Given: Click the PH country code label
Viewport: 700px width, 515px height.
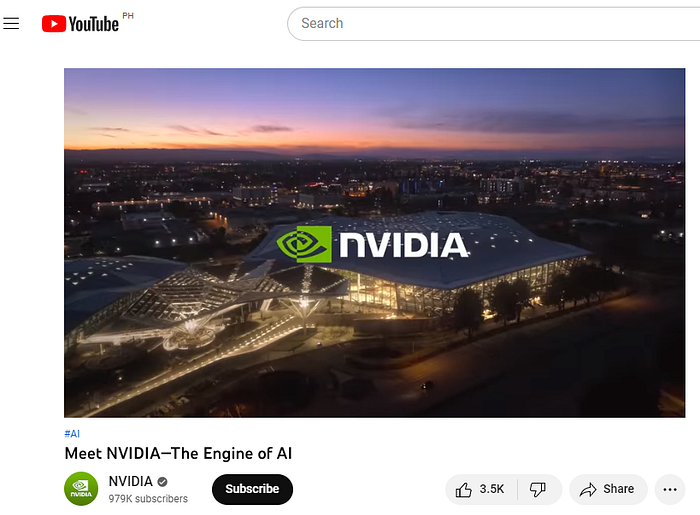Looking at the screenshot, I should click(x=128, y=16).
